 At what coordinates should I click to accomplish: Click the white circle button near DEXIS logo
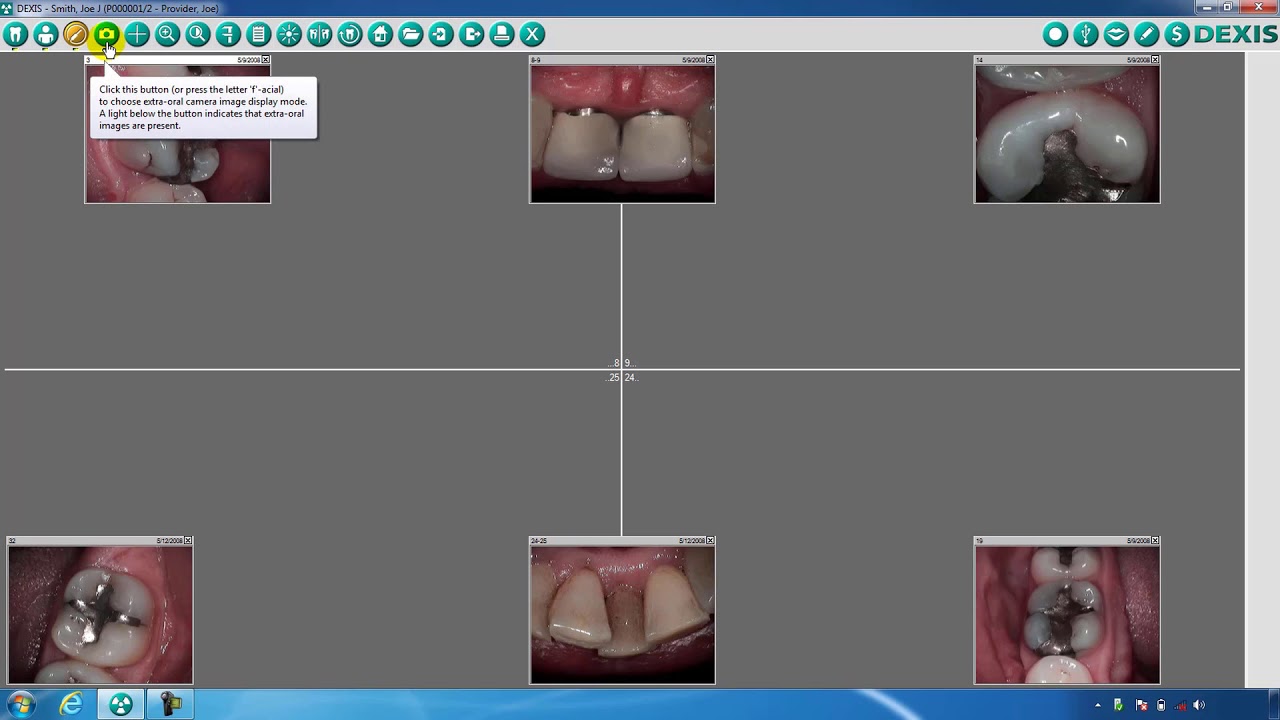click(1055, 35)
